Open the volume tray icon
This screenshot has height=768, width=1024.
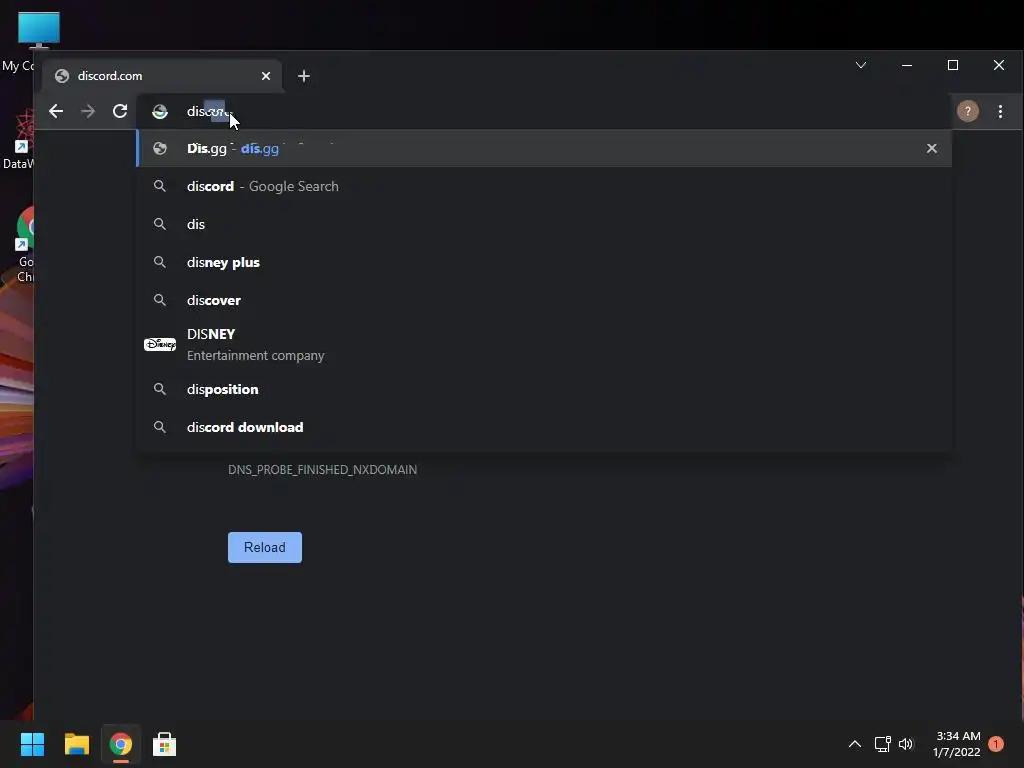pos(906,744)
